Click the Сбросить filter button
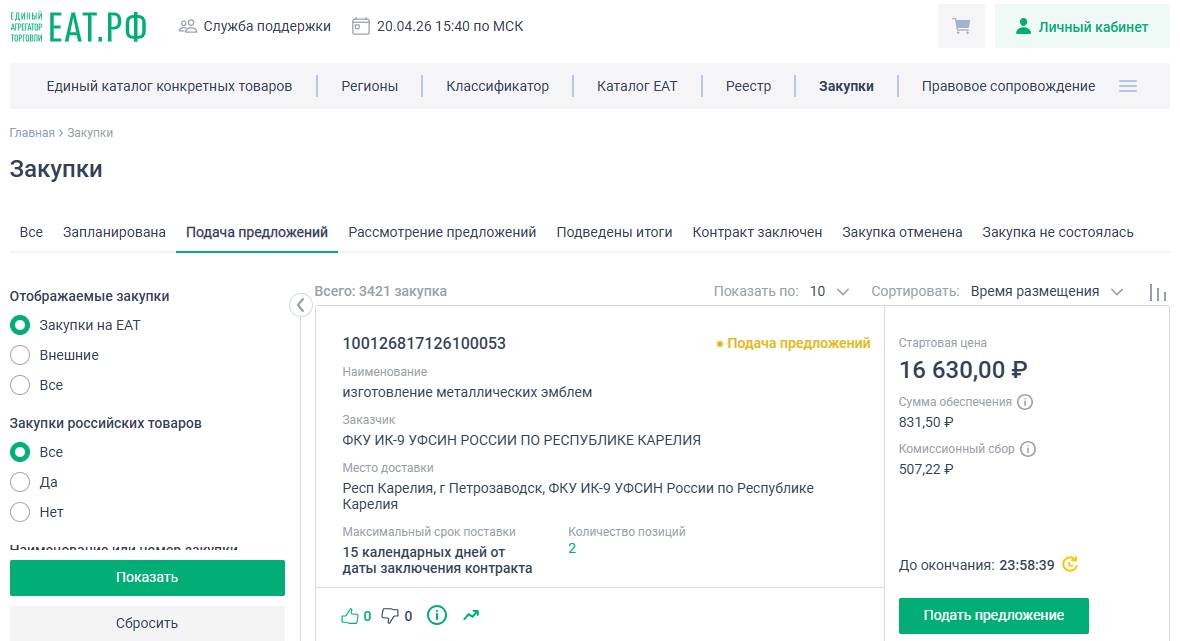 coord(148,623)
